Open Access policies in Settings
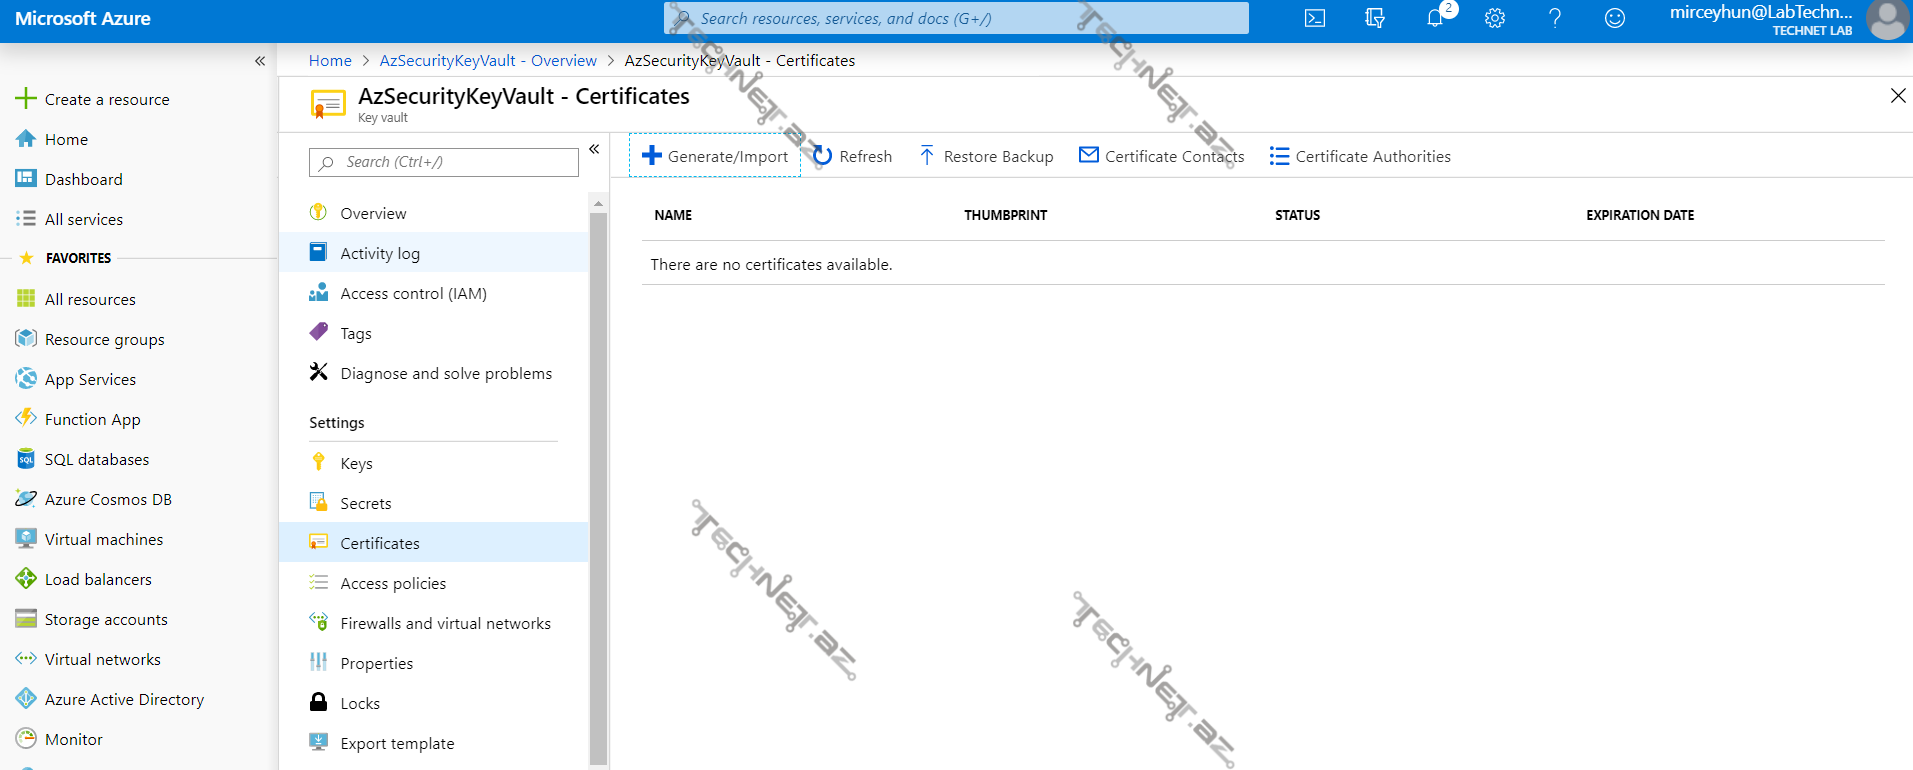This screenshot has height=770, width=1913. pos(393,583)
